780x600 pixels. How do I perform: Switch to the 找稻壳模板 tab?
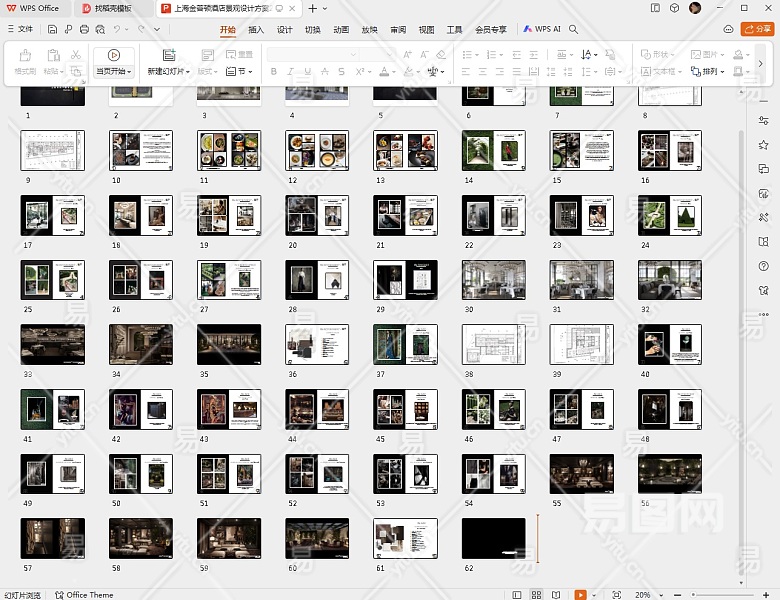point(115,8)
